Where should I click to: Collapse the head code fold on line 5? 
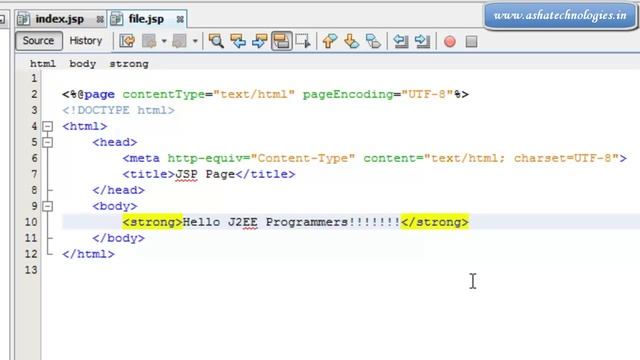point(47,142)
